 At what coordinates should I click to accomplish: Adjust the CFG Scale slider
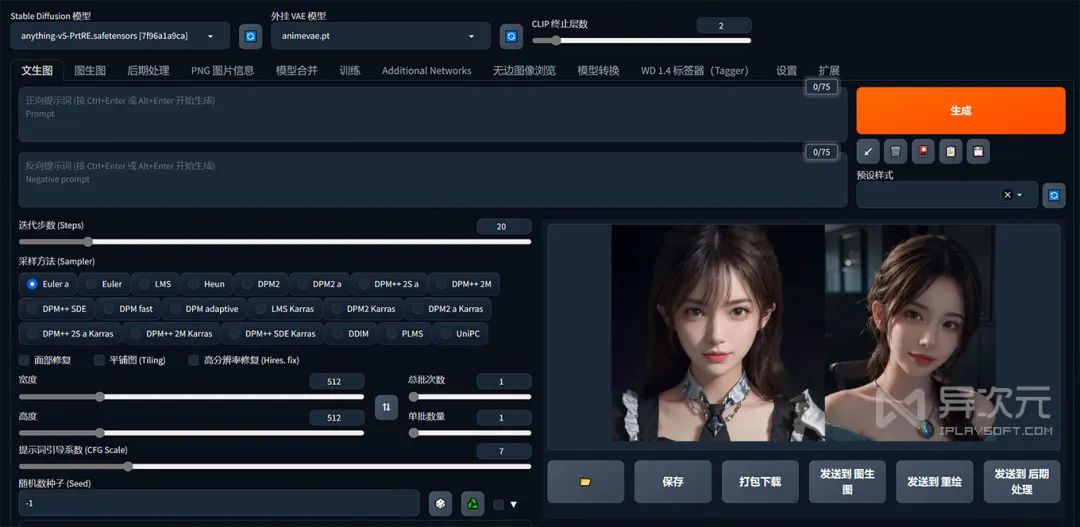pyautogui.click(x=275, y=466)
